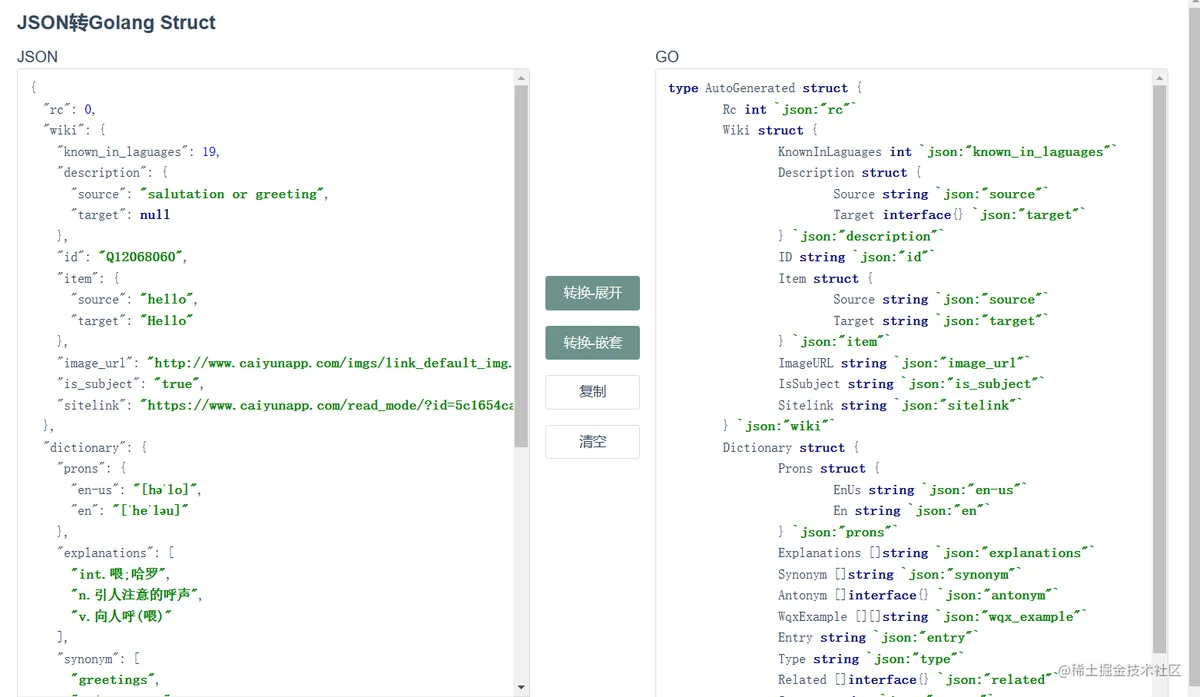Click the JSON string "v.向人呼(喂)"
The height and width of the screenshot is (697, 1200).
pyautogui.click(x=121, y=616)
